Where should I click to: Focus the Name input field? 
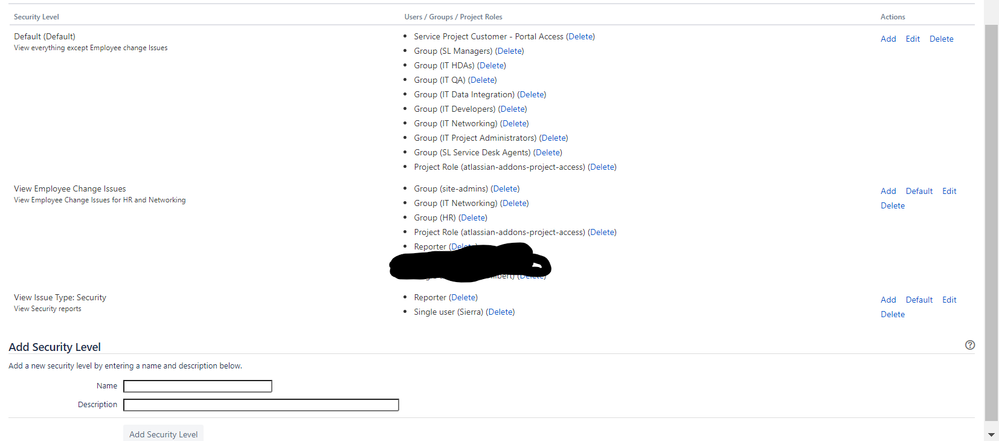(x=198, y=386)
